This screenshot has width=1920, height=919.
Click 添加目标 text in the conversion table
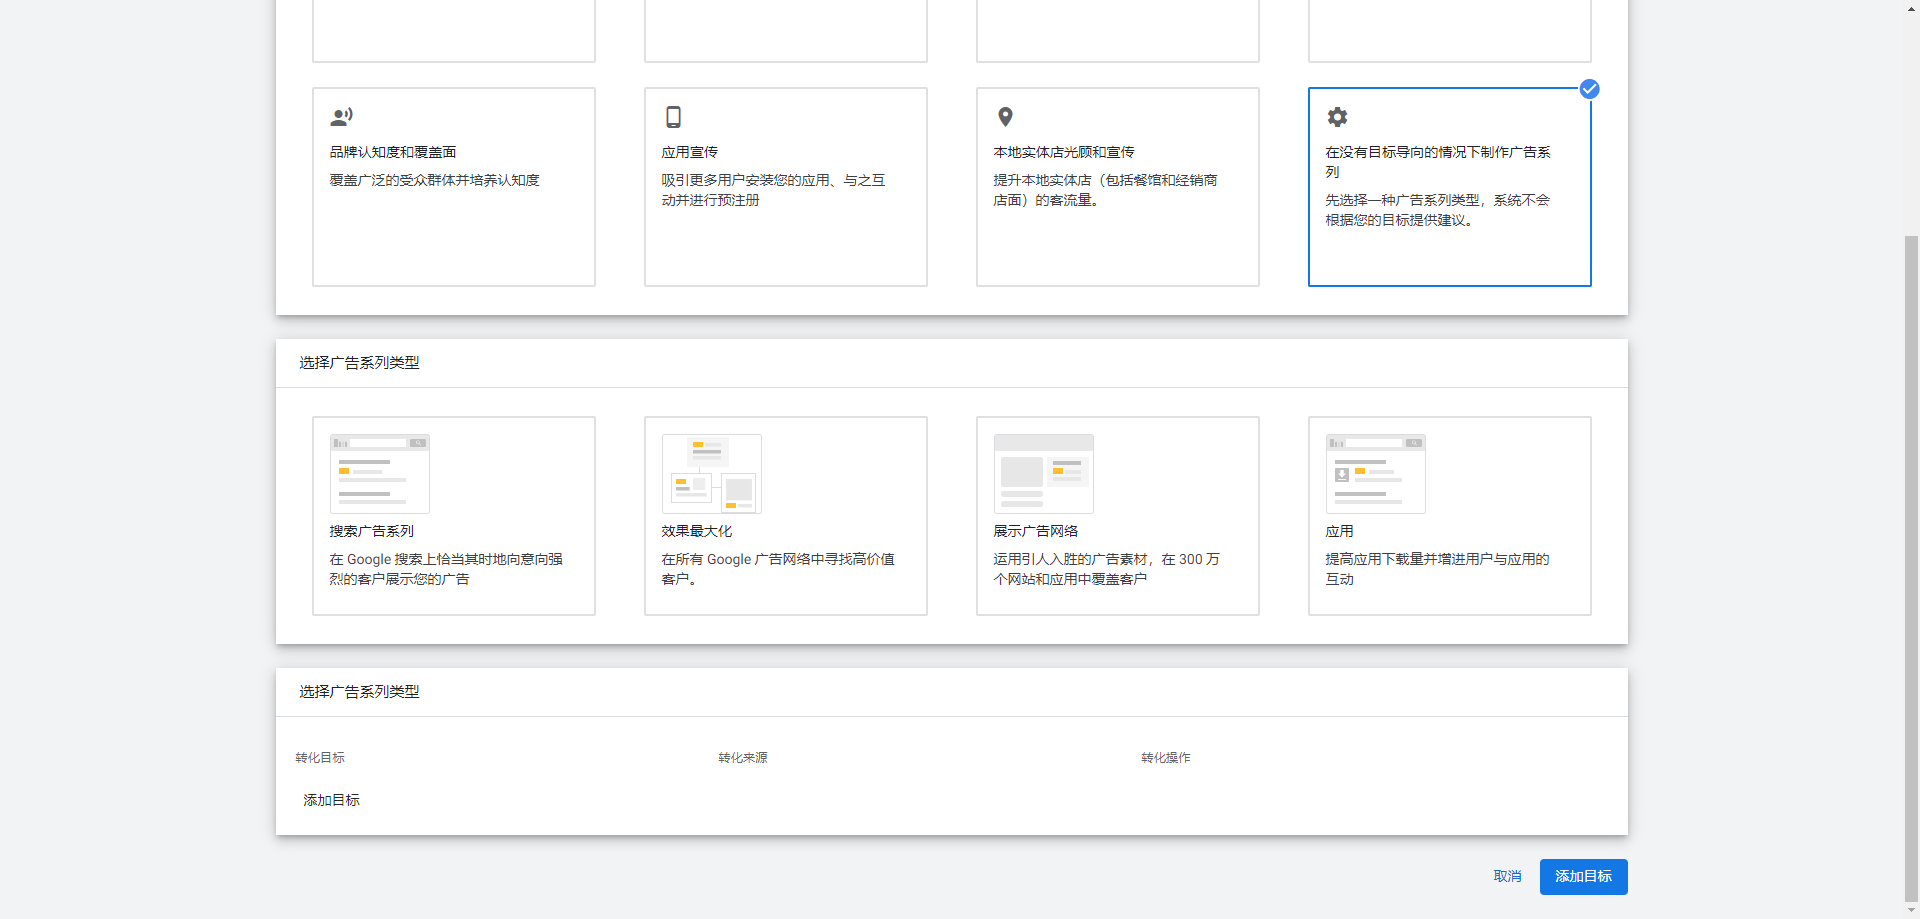331,800
